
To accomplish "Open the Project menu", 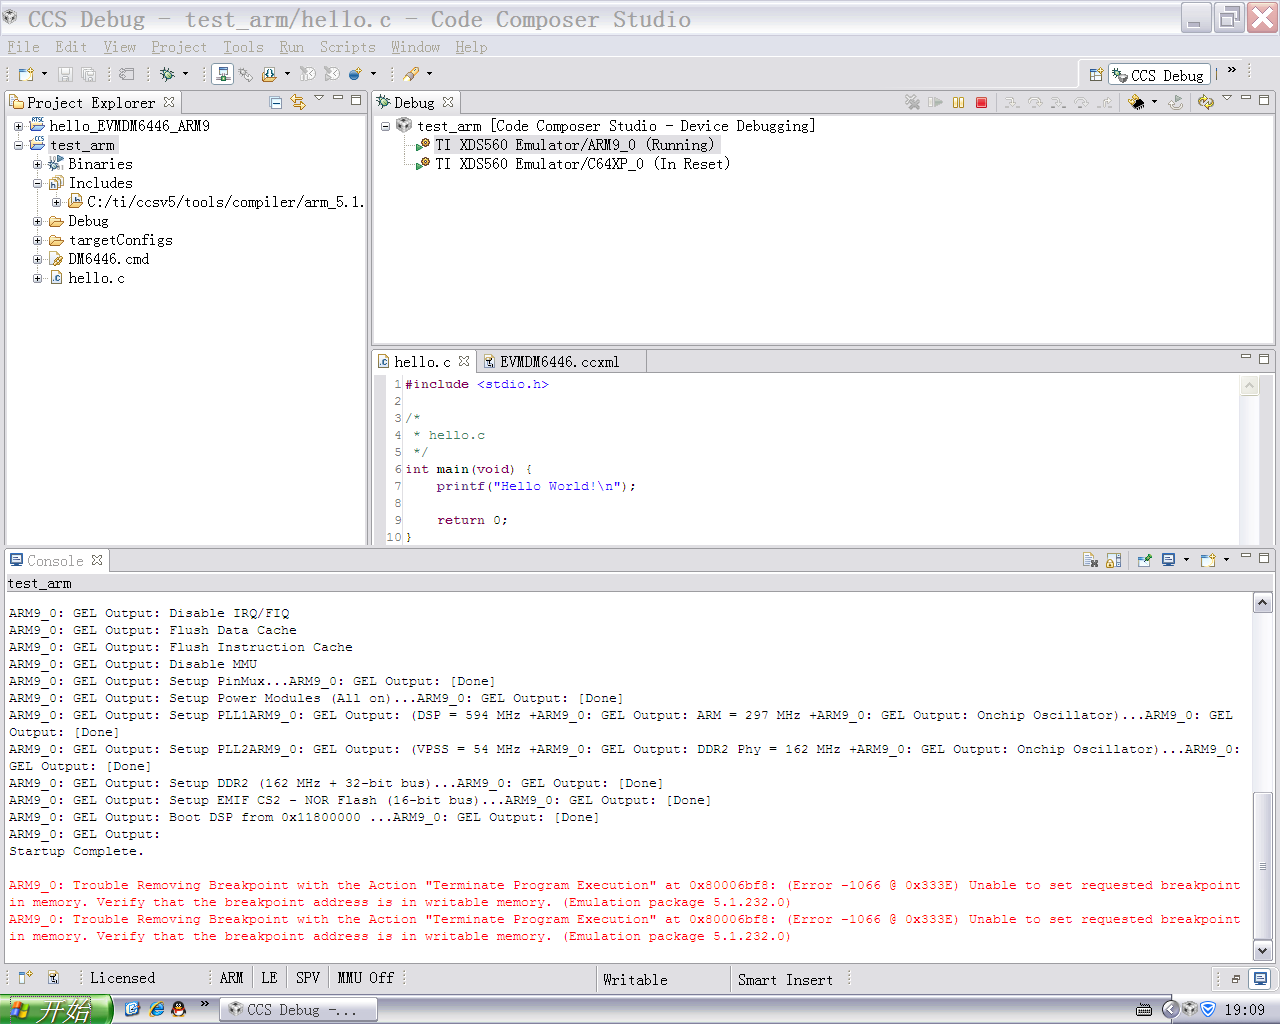I will (x=179, y=47).
